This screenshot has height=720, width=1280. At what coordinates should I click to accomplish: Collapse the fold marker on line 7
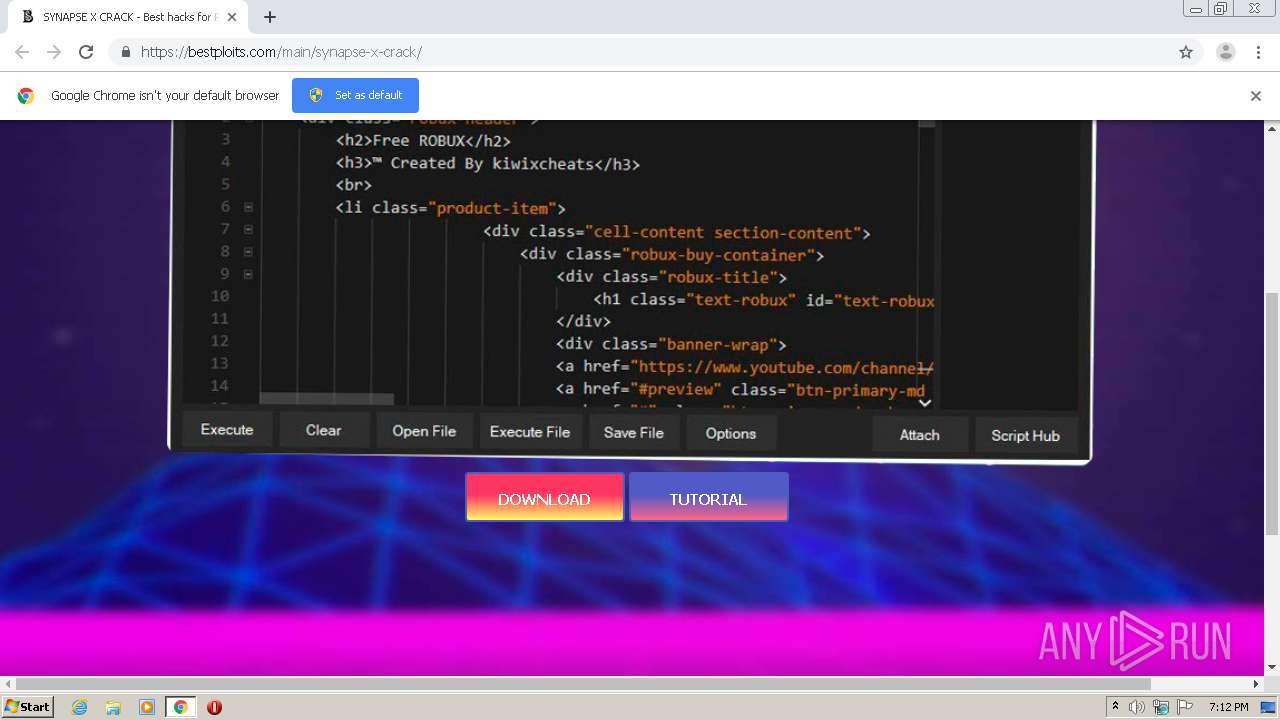point(248,229)
